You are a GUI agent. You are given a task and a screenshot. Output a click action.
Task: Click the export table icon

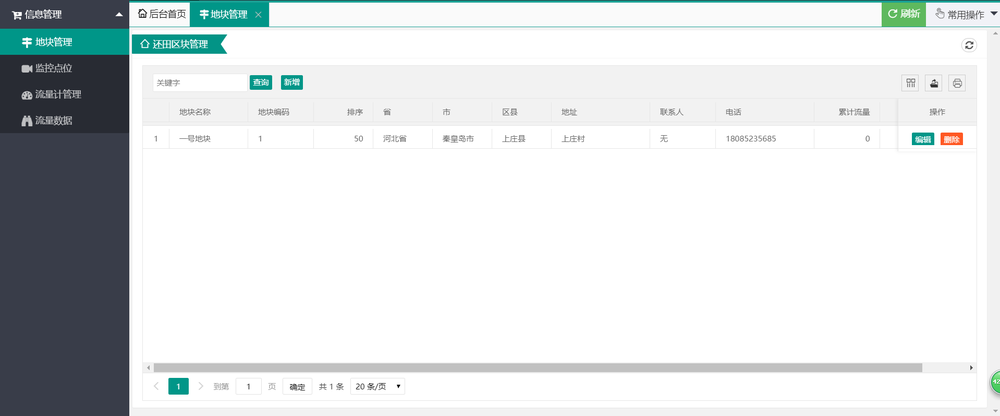click(934, 82)
